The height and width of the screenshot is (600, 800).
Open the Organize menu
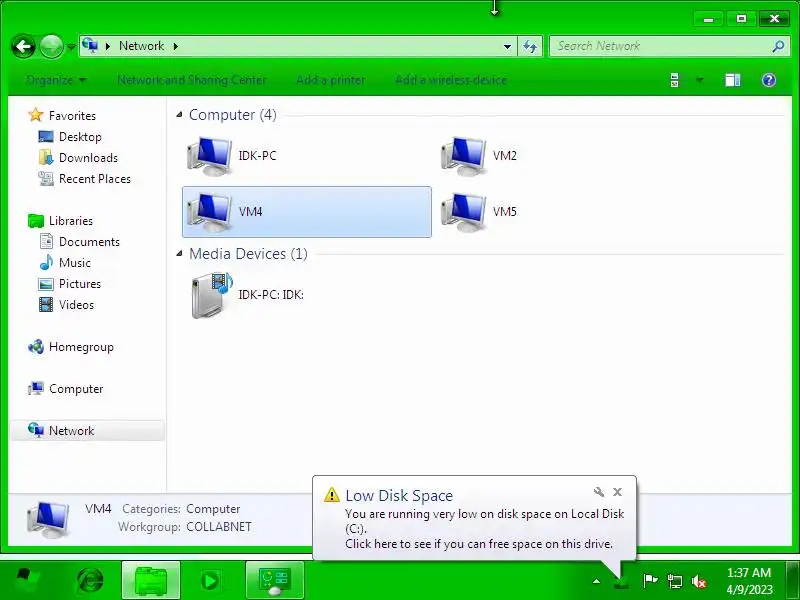pyautogui.click(x=56, y=80)
